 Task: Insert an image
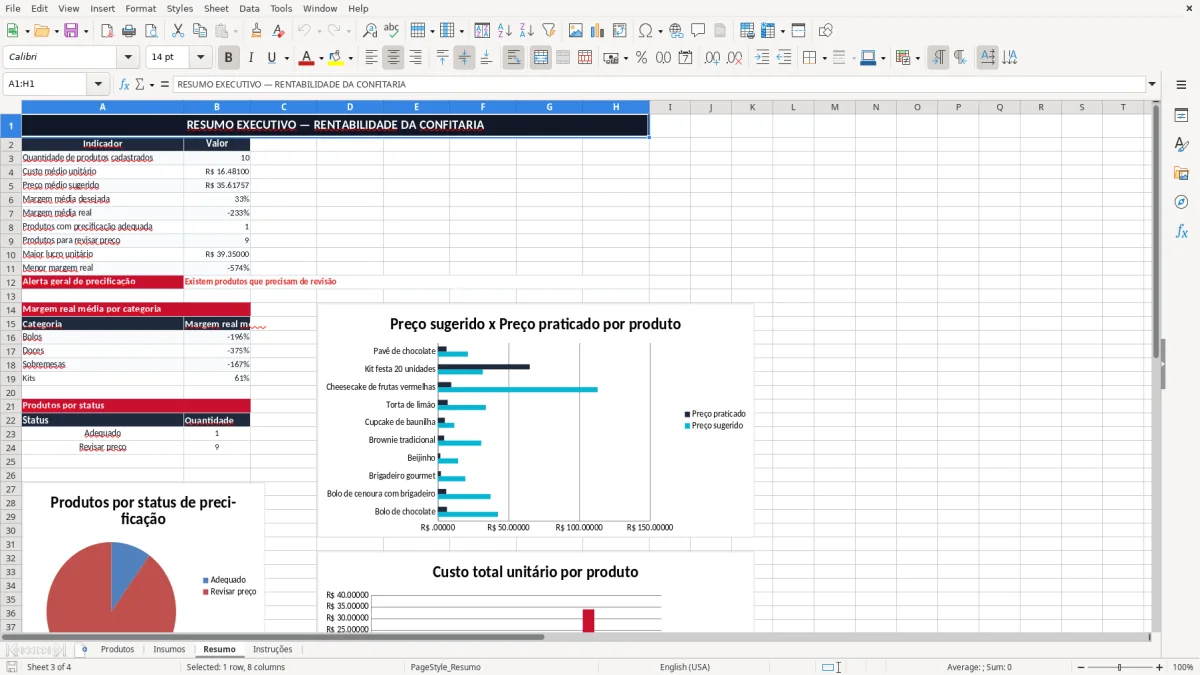point(575,31)
